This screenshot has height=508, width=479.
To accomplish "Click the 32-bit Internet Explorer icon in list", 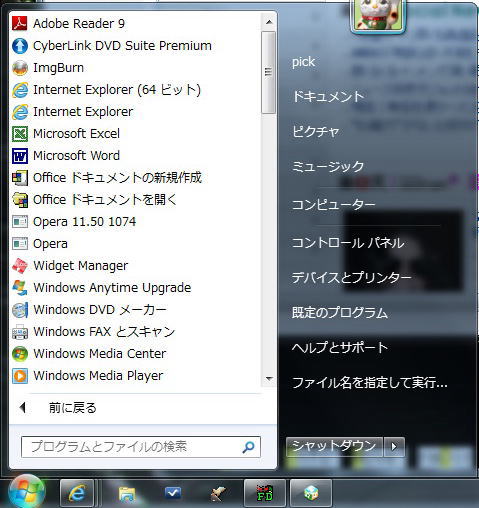I will [x=20, y=112].
